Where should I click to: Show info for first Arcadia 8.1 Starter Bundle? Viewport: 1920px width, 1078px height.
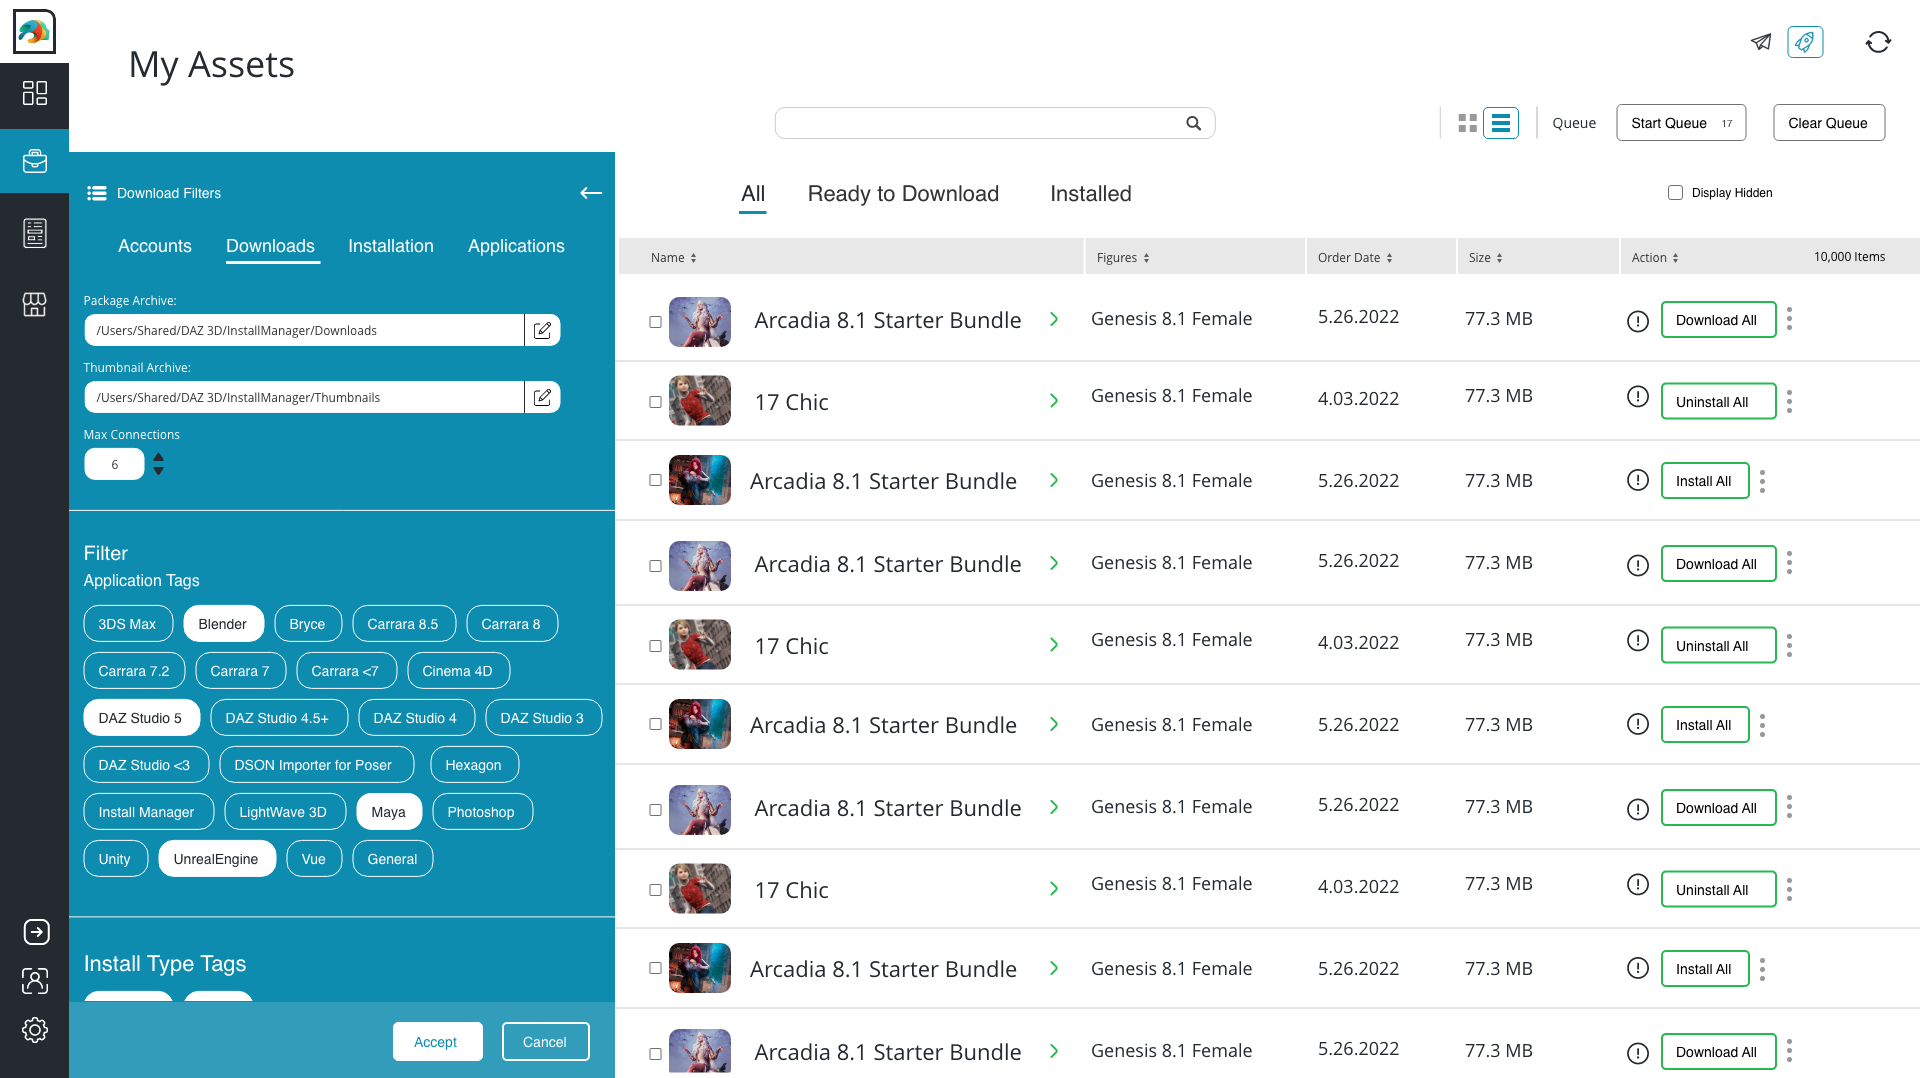tap(1637, 321)
